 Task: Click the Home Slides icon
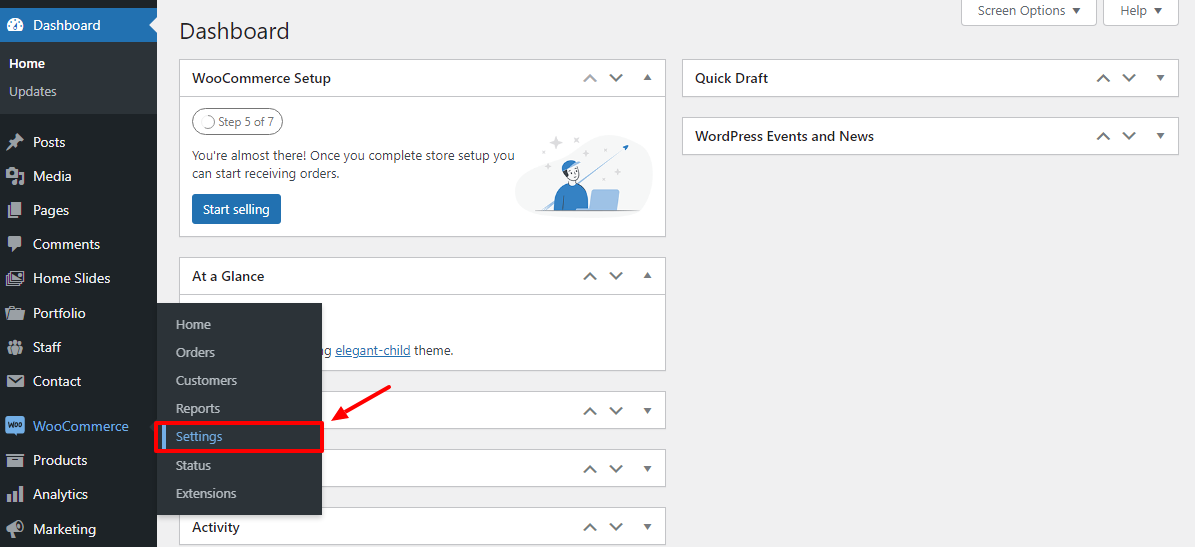click(x=14, y=279)
